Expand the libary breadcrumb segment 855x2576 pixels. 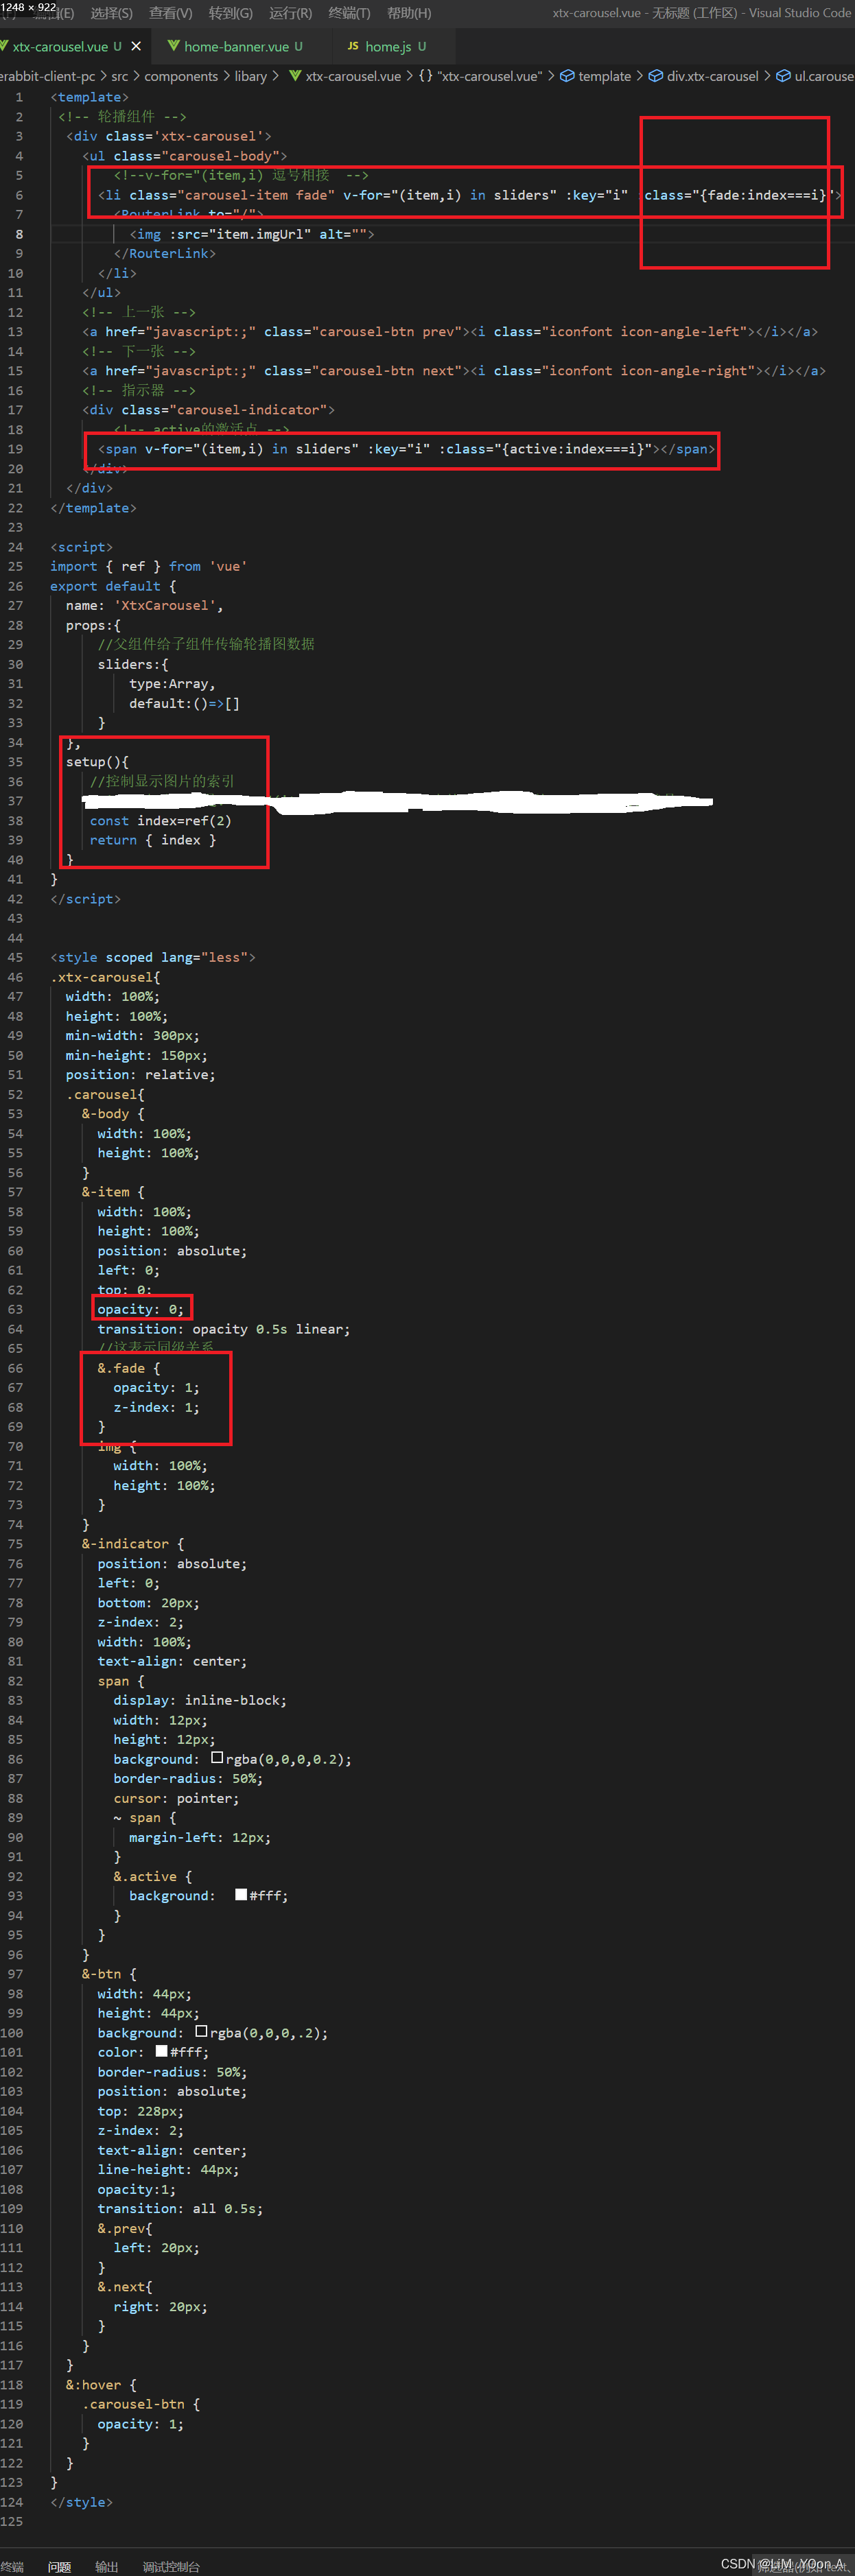point(251,76)
